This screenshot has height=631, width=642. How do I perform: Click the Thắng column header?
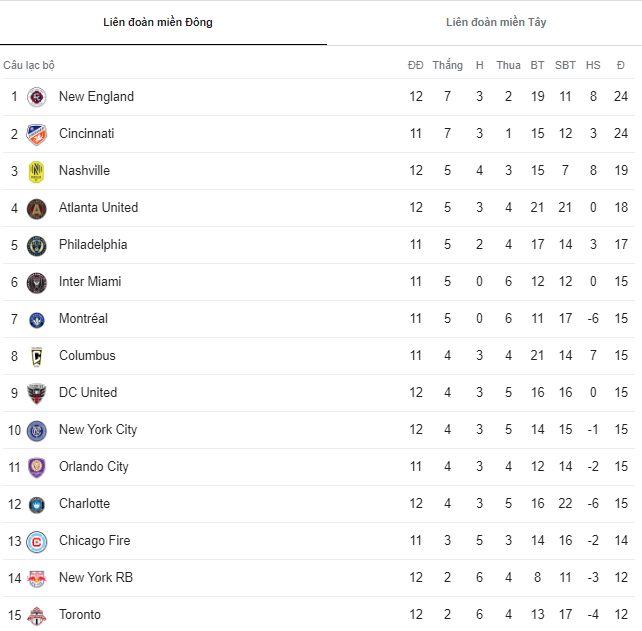pyautogui.click(x=447, y=65)
